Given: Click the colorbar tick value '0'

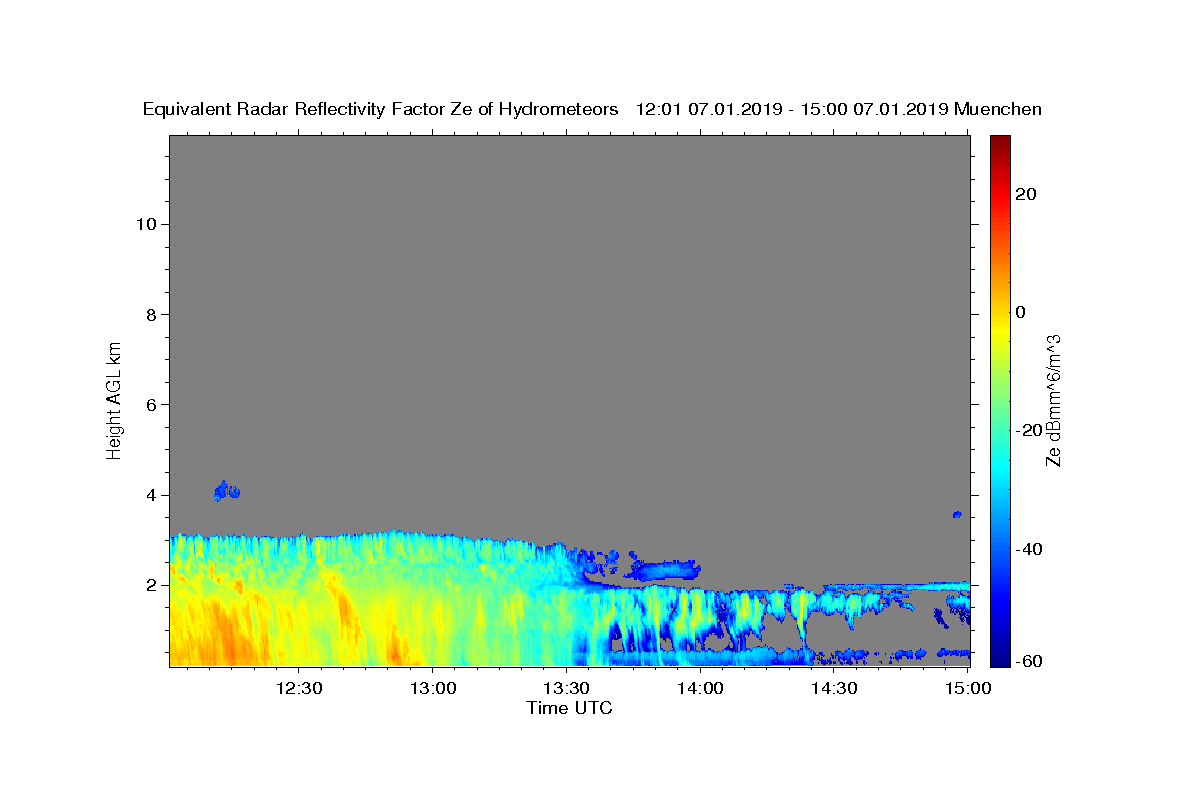Looking at the screenshot, I should pos(1021,312).
